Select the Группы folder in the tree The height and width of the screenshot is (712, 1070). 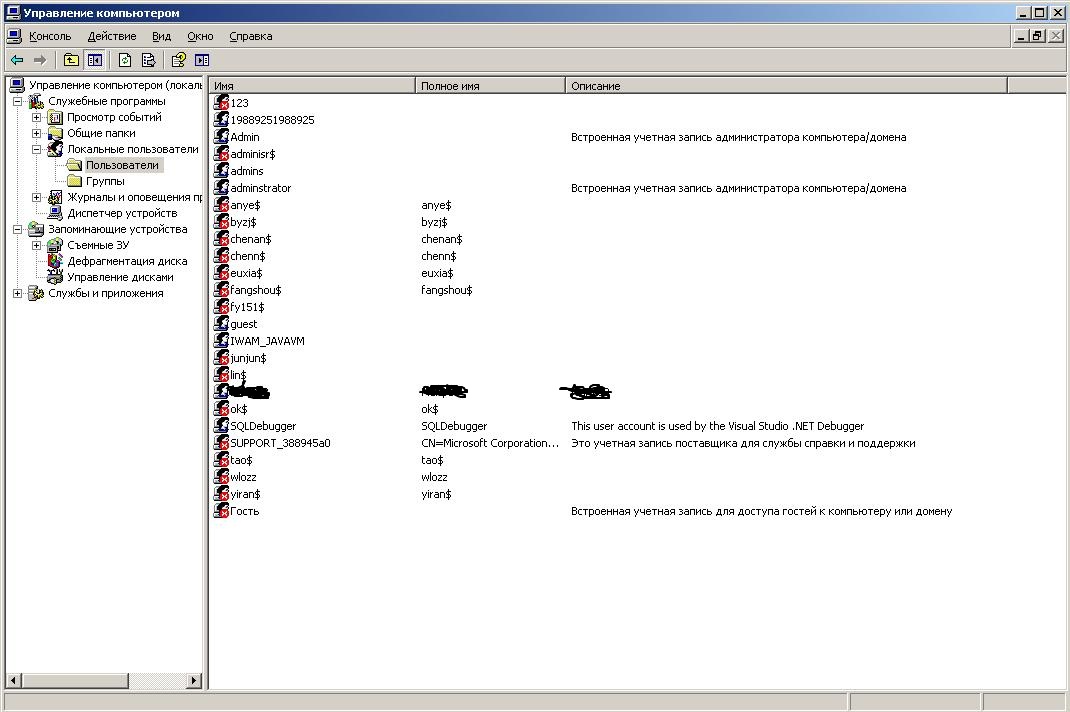[105, 181]
